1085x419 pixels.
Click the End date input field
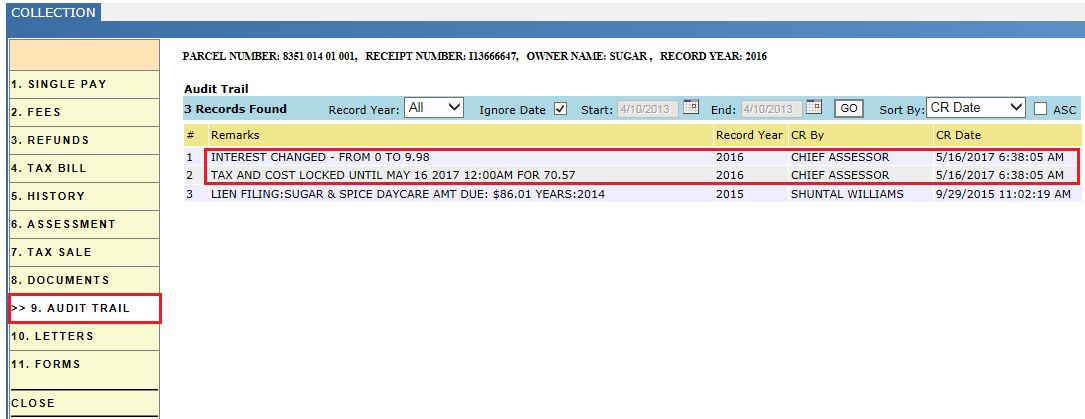pos(772,109)
